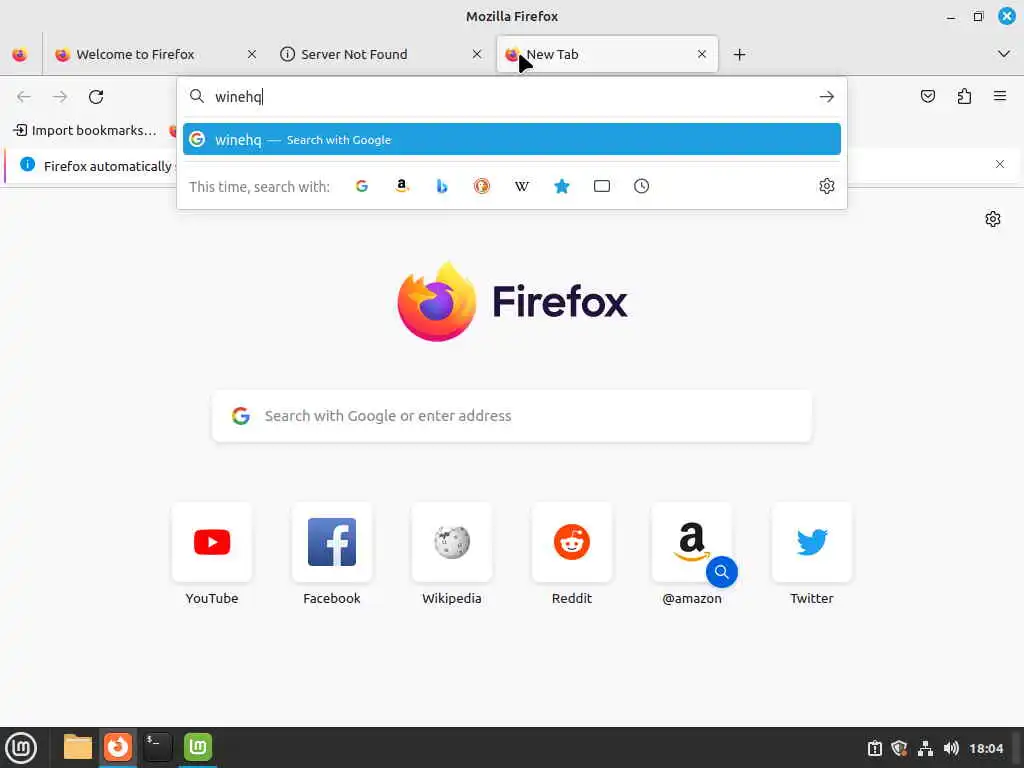This screenshot has width=1024, height=768.
Task: Click the Go arrow in address bar
Action: (x=827, y=97)
